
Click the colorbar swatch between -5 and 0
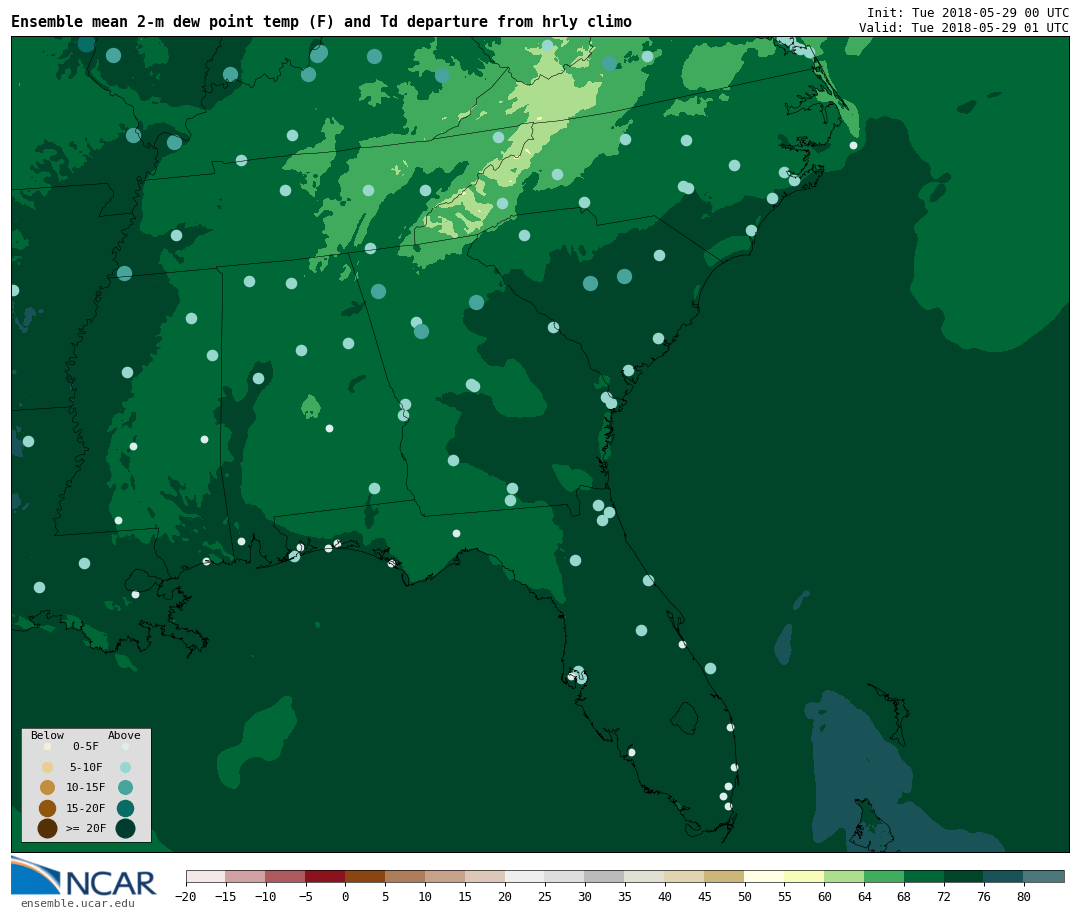tap(325, 876)
